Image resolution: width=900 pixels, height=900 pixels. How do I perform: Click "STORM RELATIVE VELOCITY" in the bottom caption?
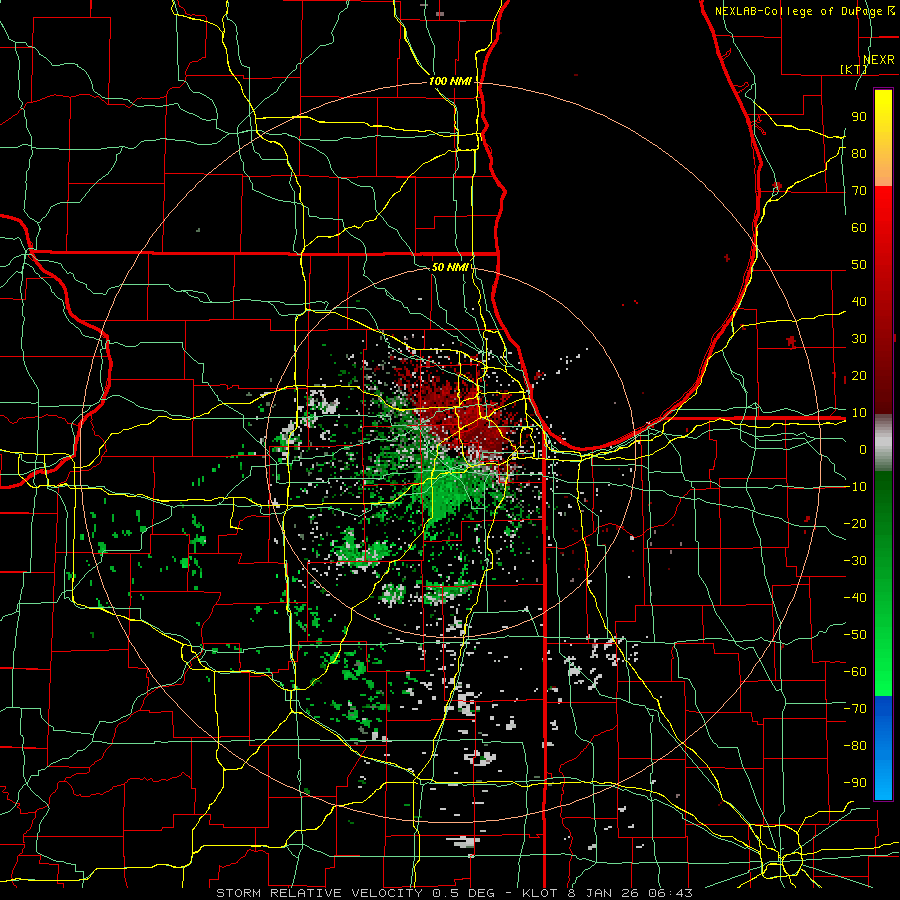pyautogui.click(x=319, y=893)
